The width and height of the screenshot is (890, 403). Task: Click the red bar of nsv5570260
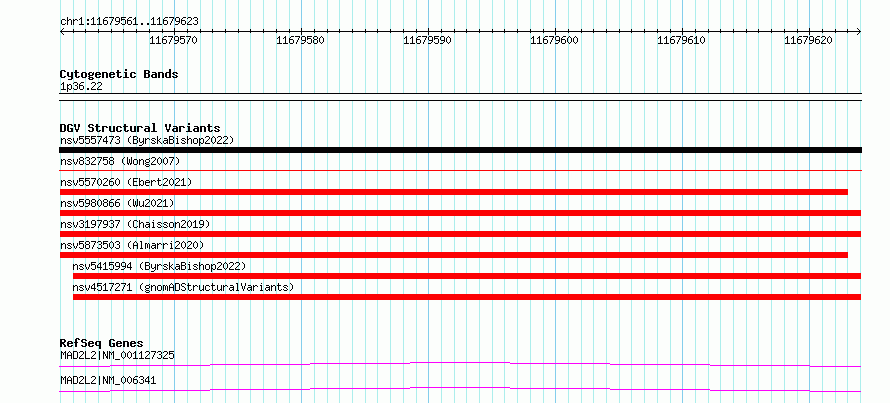click(x=454, y=192)
